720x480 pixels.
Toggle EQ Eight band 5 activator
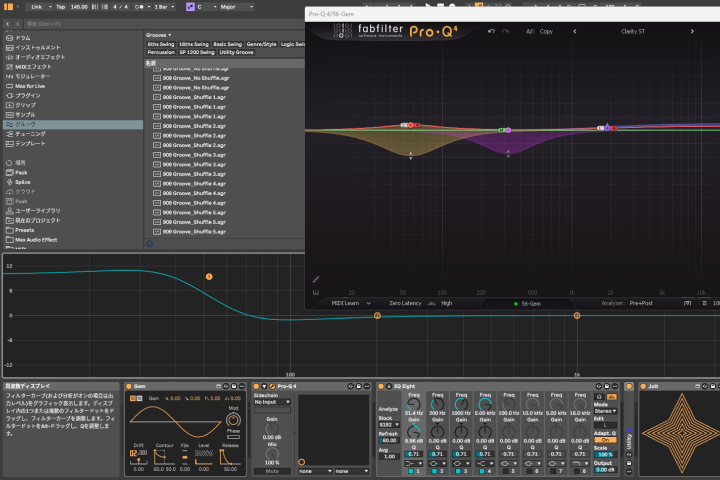pyautogui.click(x=506, y=471)
